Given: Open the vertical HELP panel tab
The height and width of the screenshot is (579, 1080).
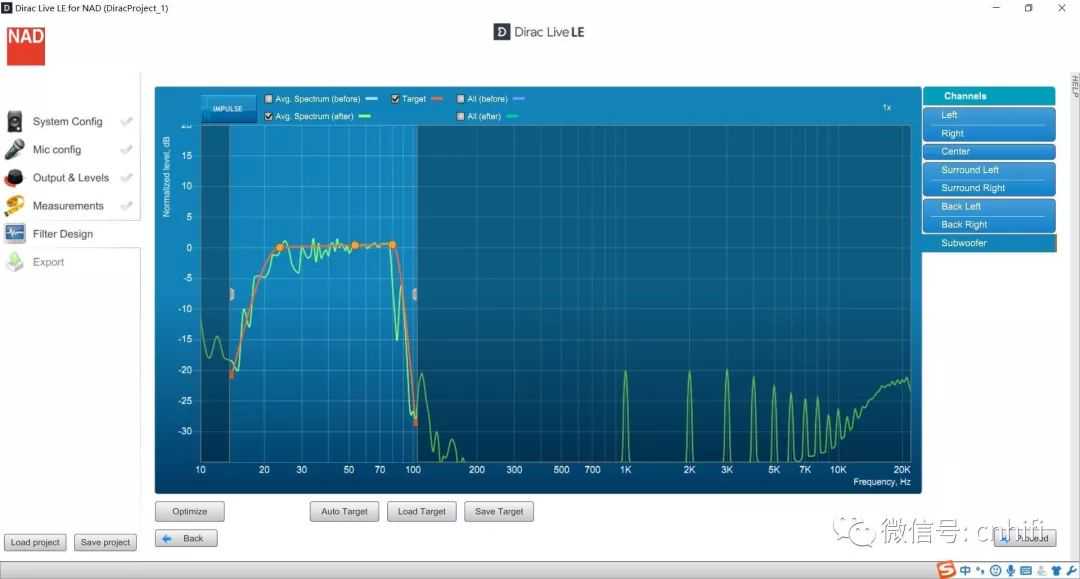Looking at the screenshot, I should [1075, 86].
